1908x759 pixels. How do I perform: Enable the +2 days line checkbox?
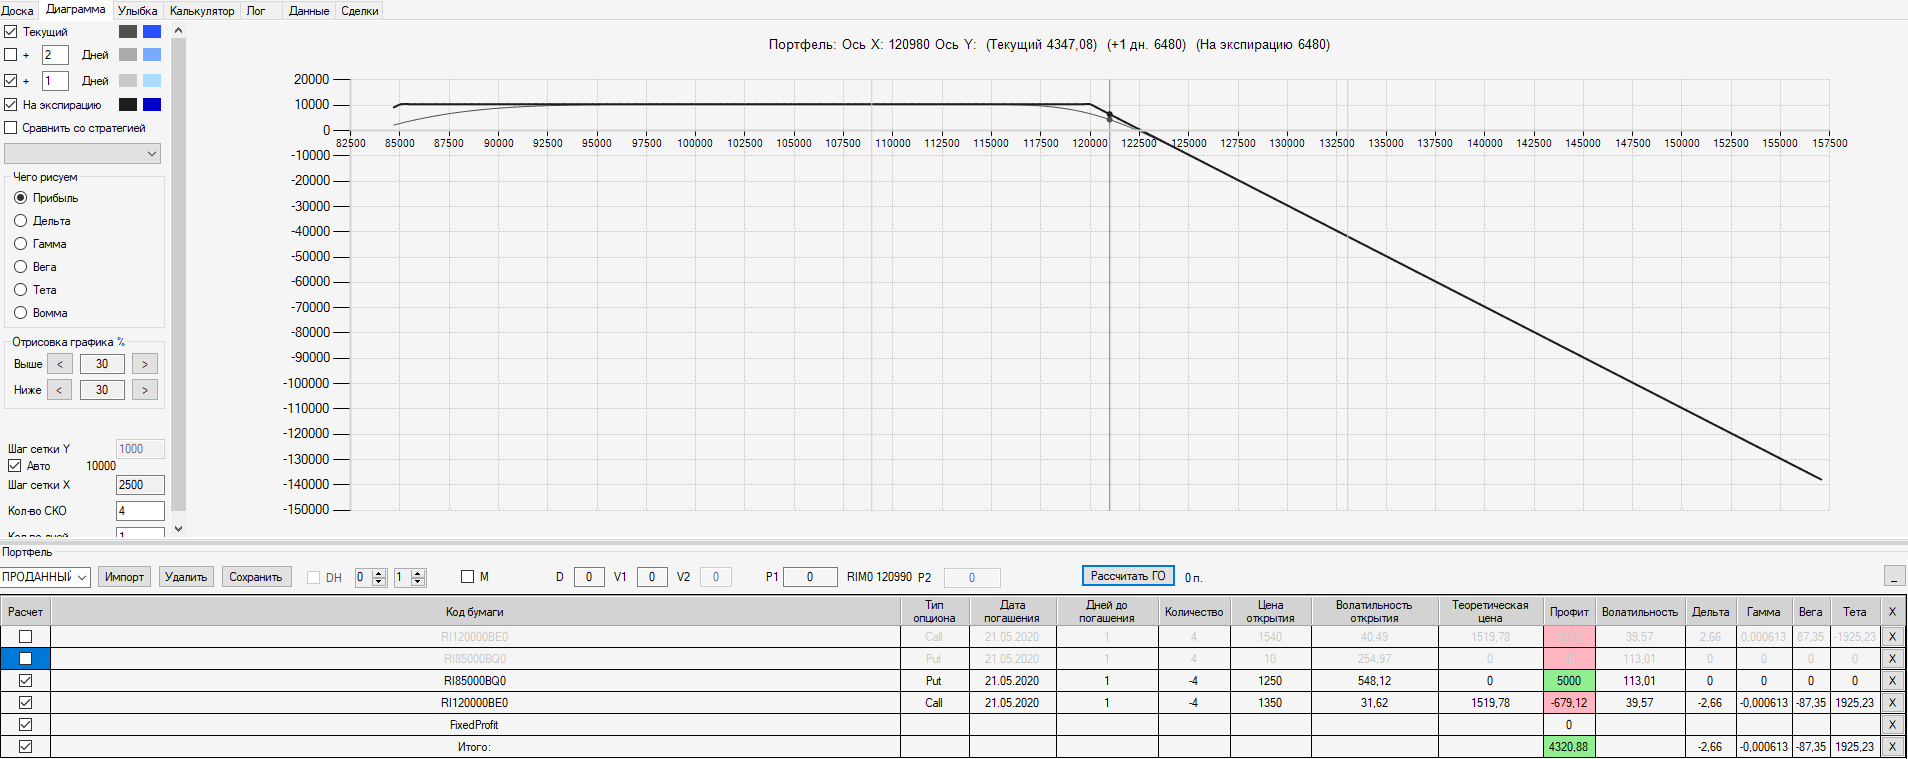[11, 55]
